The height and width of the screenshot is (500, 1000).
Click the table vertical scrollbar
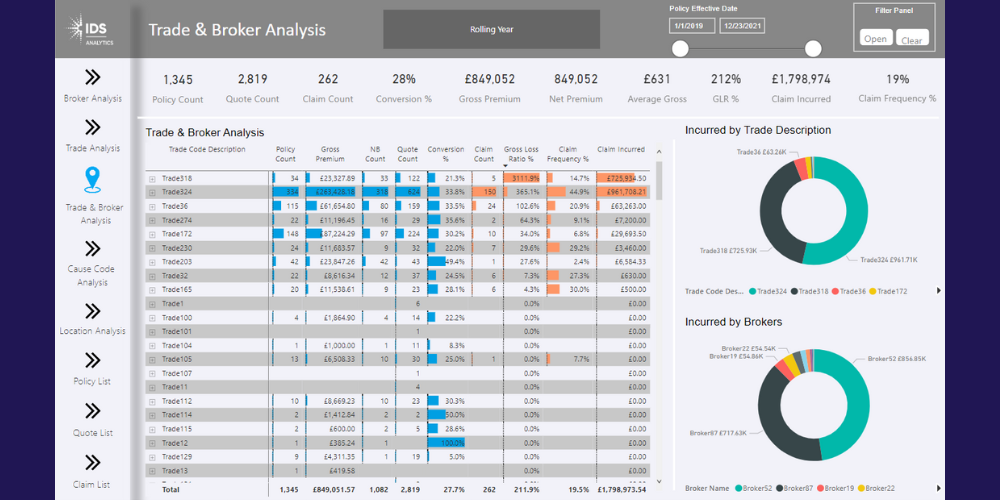coord(659,187)
